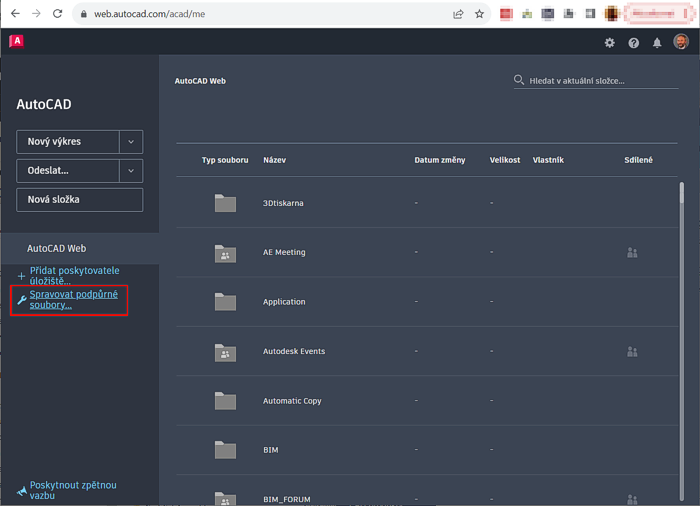Bookmark page with the star icon

pyautogui.click(x=479, y=14)
